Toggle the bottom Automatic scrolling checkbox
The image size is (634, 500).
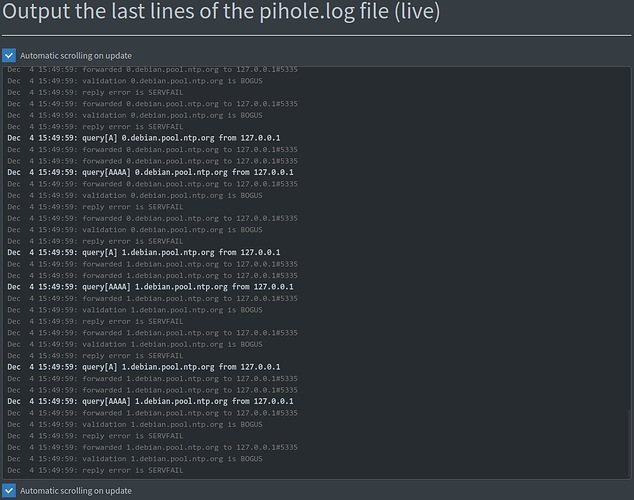click(x=9, y=491)
